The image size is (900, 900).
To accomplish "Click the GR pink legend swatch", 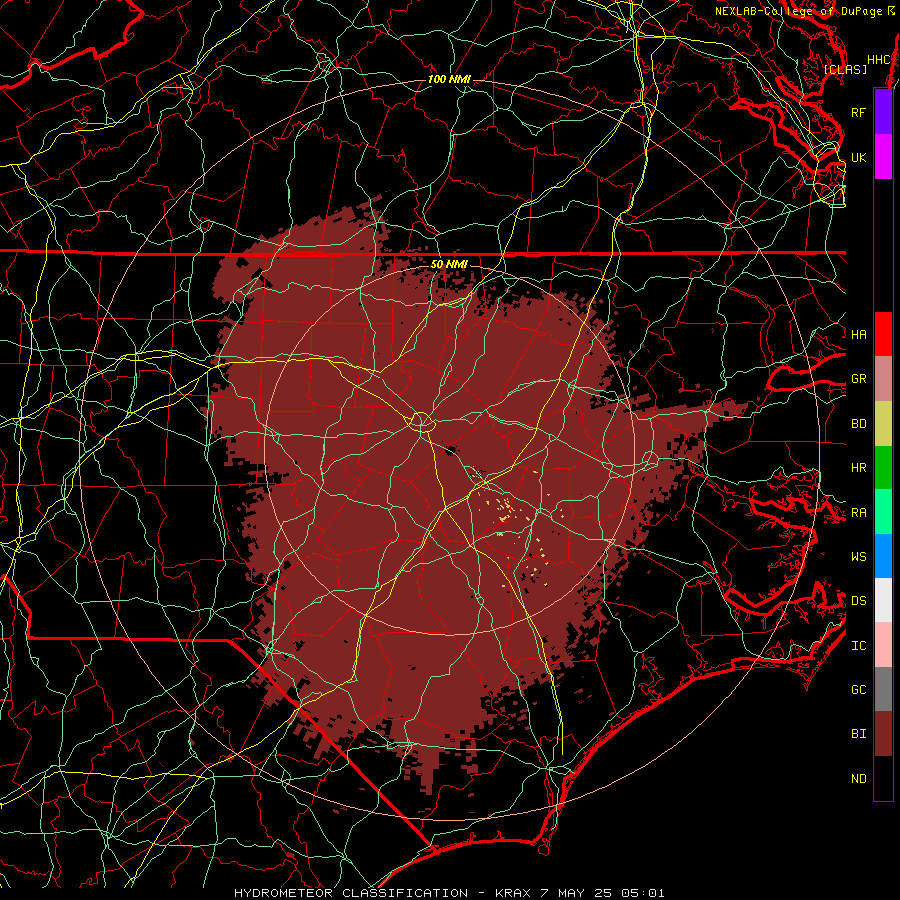I will [883, 378].
